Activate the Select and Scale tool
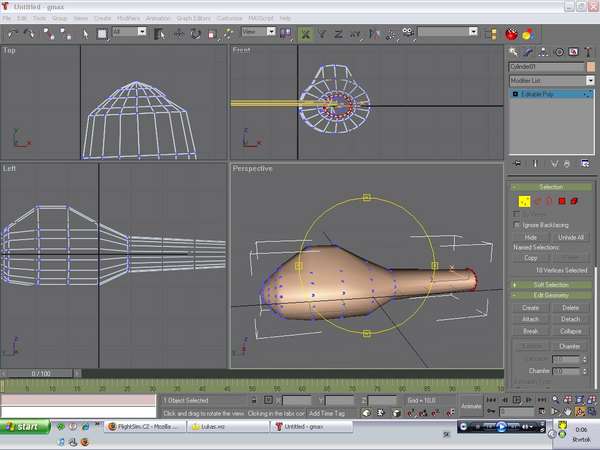This screenshot has width=600, height=450. [212, 34]
